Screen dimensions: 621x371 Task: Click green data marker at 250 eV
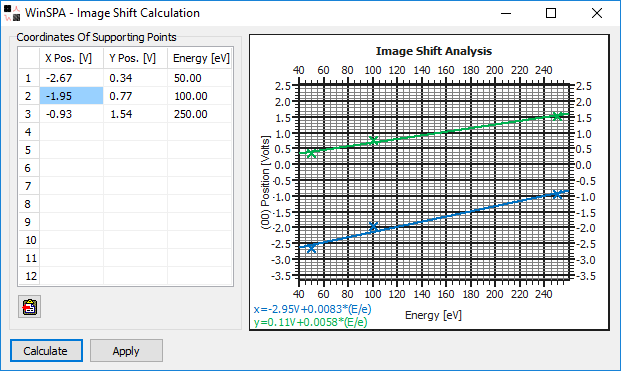pyautogui.click(x=557, y=116)
